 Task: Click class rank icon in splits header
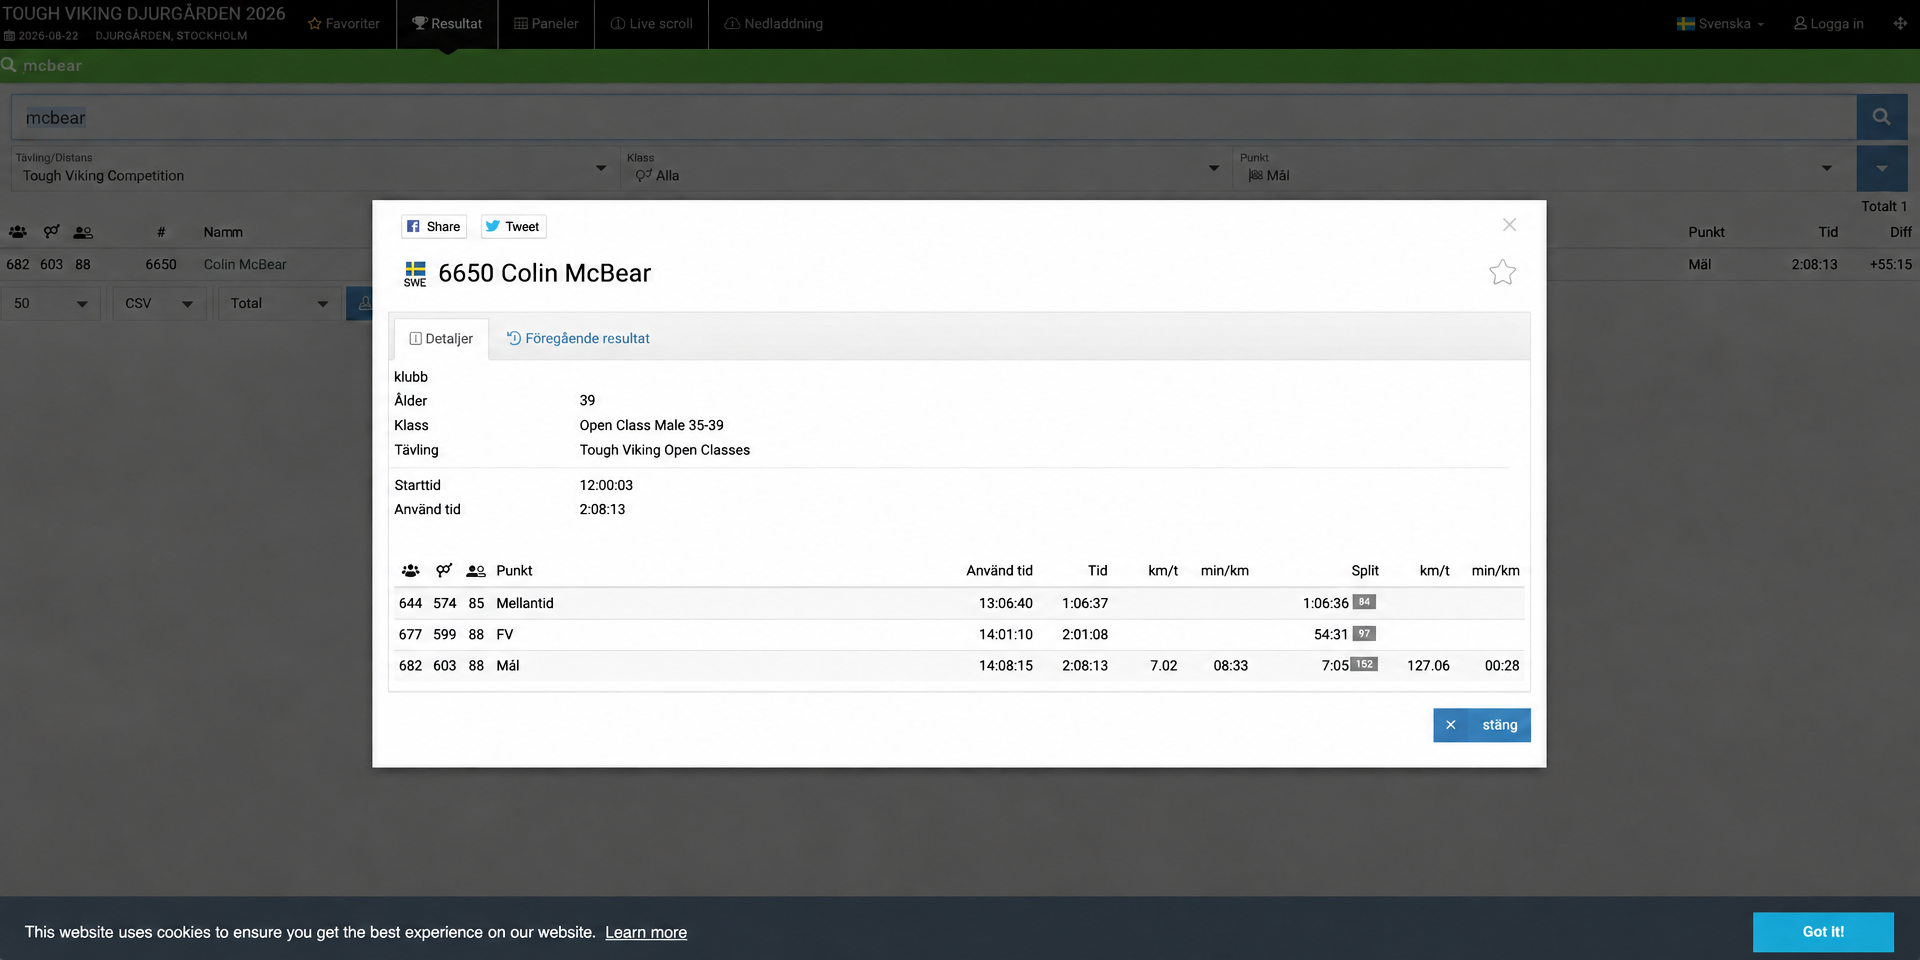point(476,571)
